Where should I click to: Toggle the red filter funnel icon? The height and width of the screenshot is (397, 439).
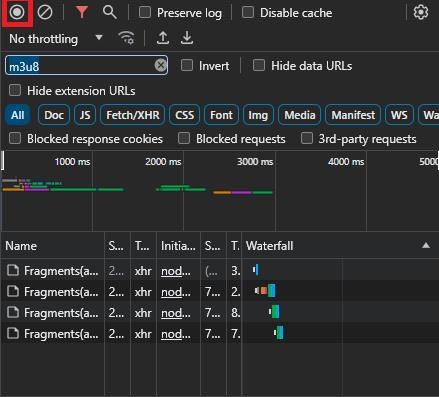click(x=82, y=12)
